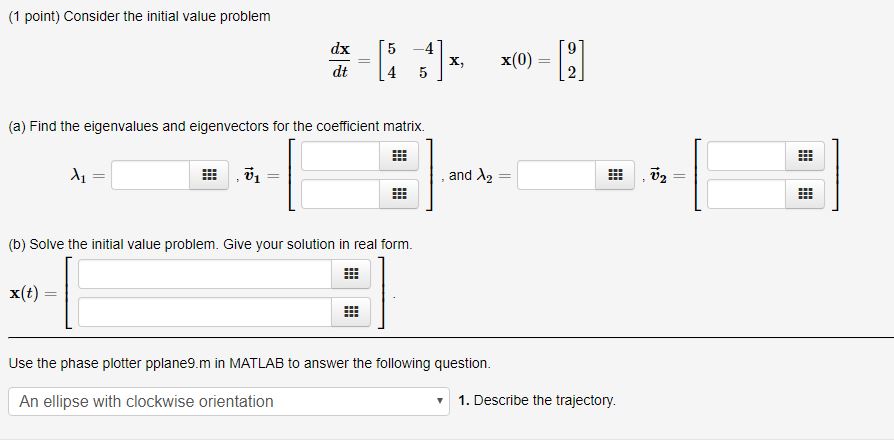
Task: Select the second row input of x(t)
Action: pyautogui.click(x=204, y=312)
